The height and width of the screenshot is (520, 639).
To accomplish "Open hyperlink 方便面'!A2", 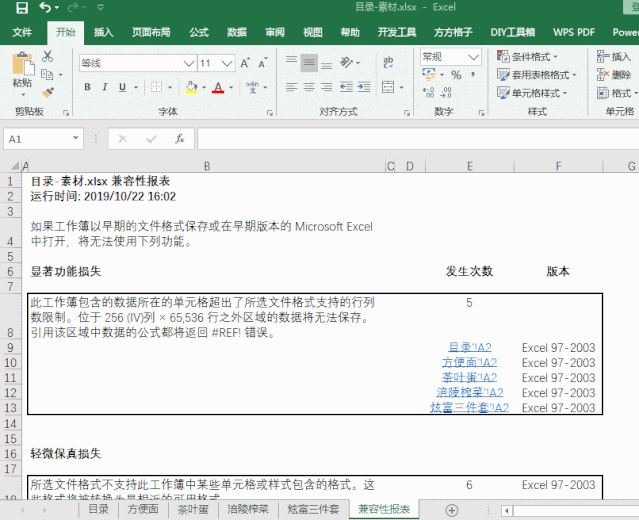I will 469,362.
